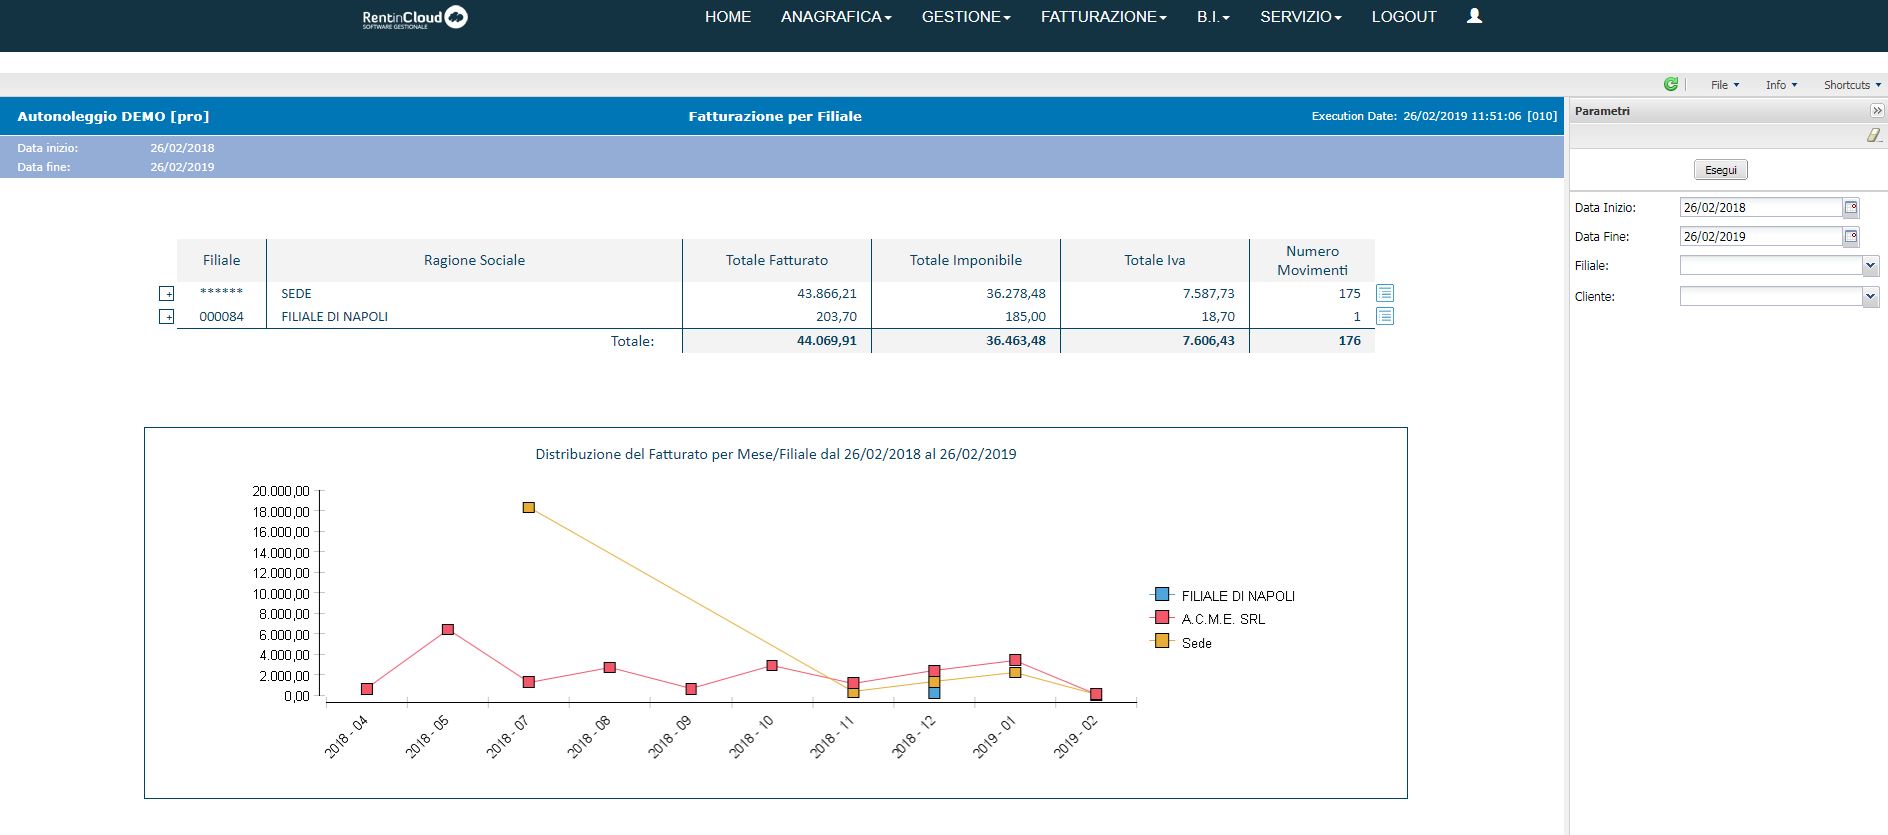Open the Shortcuts dropdown menu
Screen dimensions: 1888x835
1852,85
